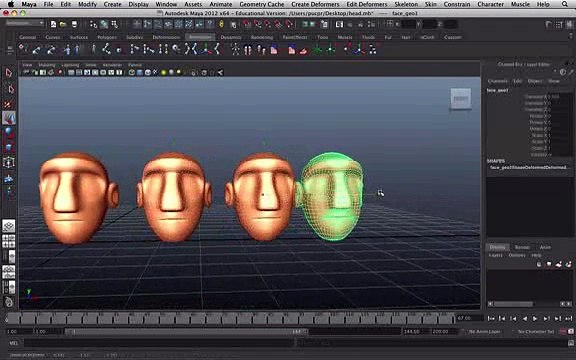Click the Joint tool shelf icon
The height and width of the screenshot is (360, 576).
pos(107,49)
